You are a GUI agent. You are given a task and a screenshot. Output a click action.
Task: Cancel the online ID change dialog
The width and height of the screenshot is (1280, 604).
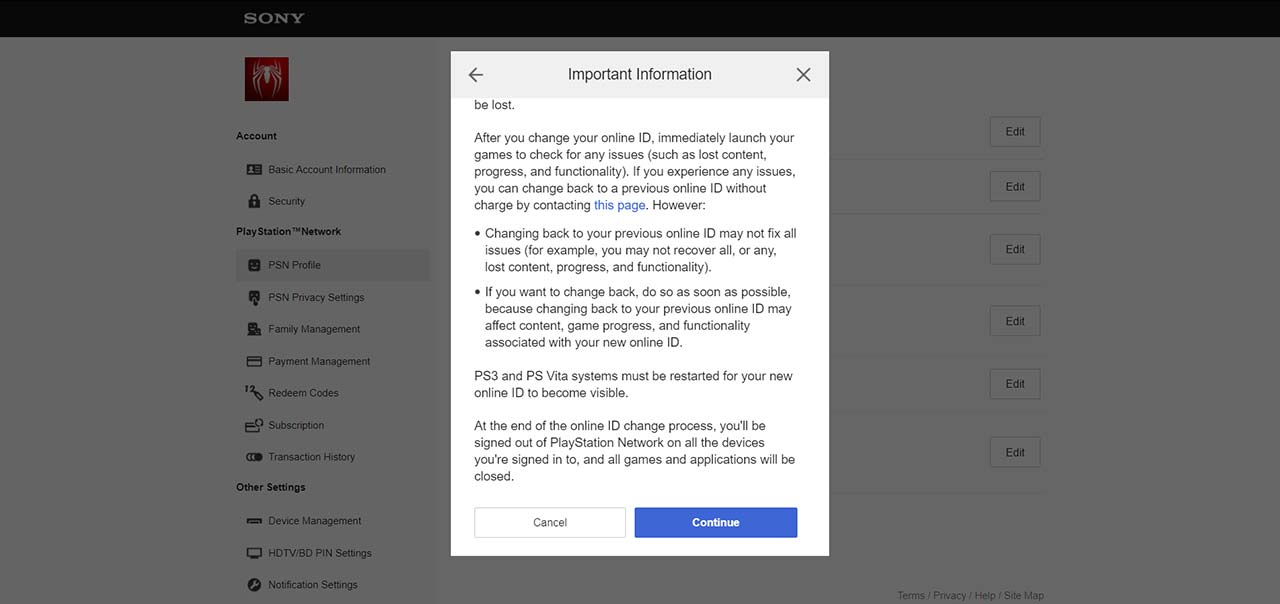550,522
